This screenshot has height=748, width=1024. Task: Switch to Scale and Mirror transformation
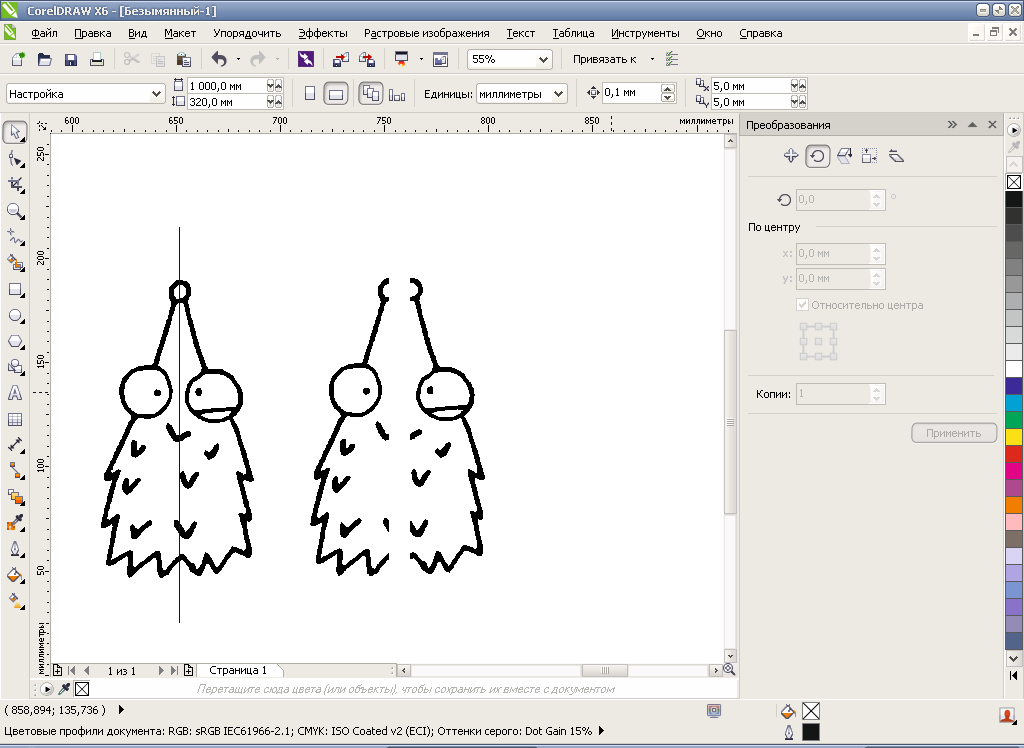[844, 155]
